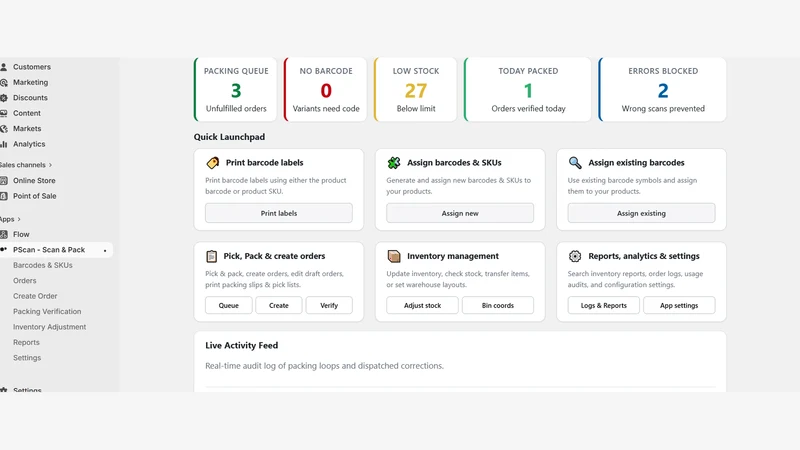Open the Today Packed stat card
Screen dimensions: 800x450
(x=528, y=89)
